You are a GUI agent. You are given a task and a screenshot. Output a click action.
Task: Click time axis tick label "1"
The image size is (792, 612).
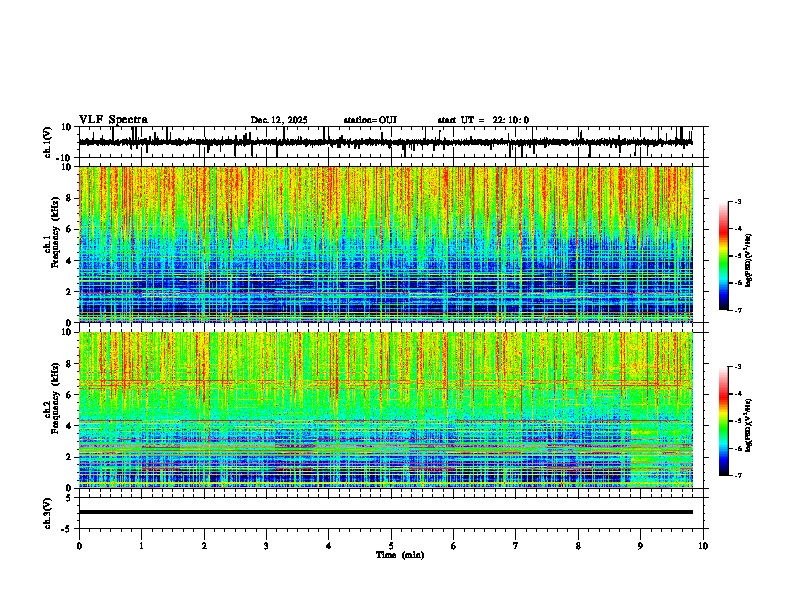point(142,546)
